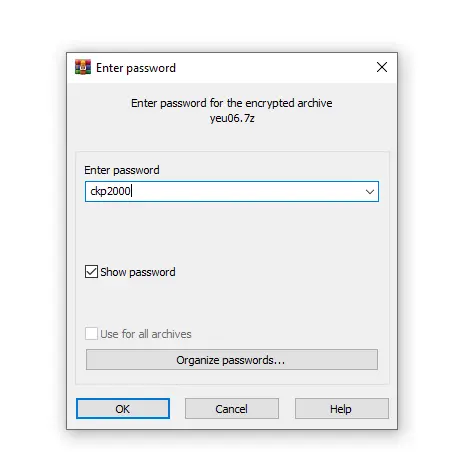Screen dimensions: 460x473
Task: Open Organize passwords dialog
Action: [232, 360]
